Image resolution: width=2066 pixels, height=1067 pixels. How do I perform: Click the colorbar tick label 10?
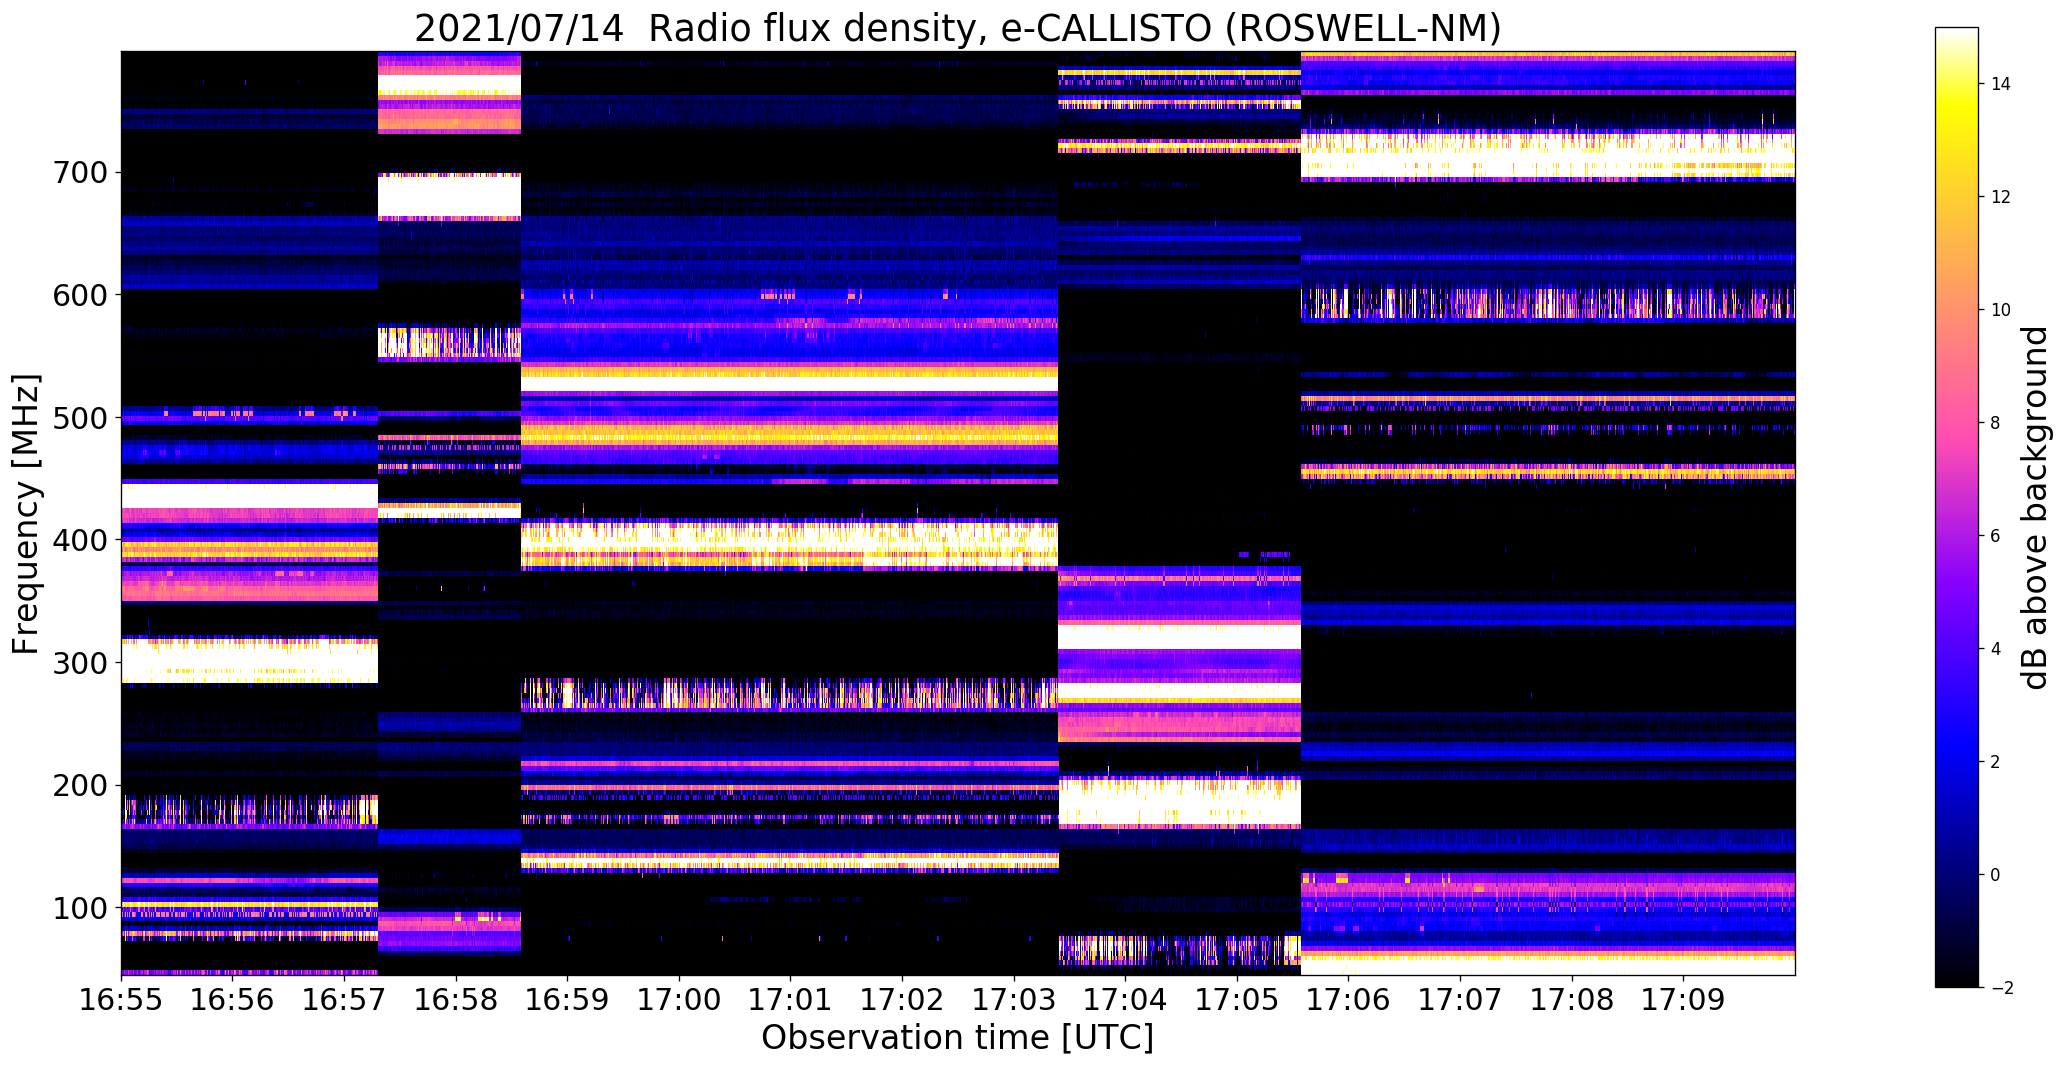coord(2001,310)
